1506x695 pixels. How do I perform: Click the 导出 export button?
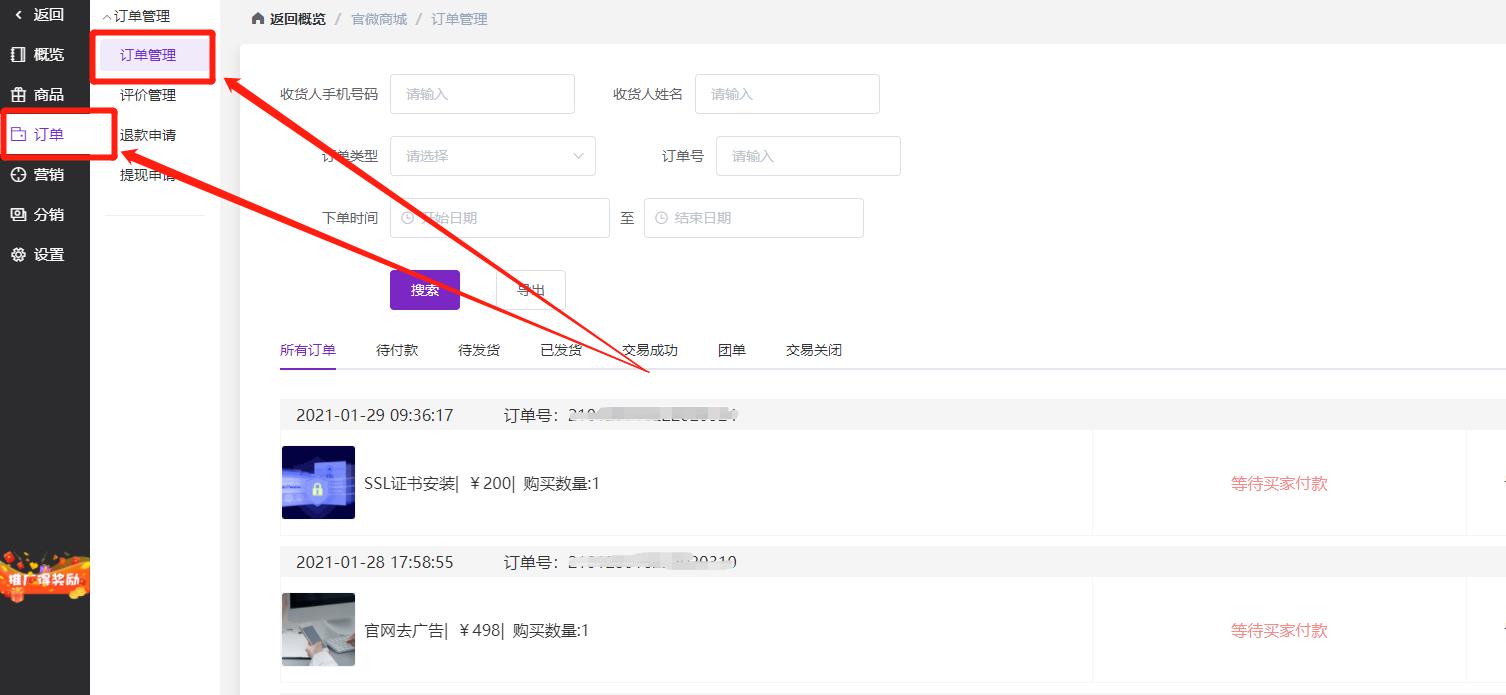530,289
